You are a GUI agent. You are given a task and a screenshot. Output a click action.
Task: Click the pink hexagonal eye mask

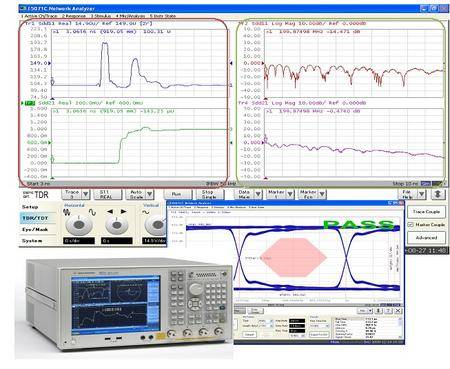click(x=294, y=258)
